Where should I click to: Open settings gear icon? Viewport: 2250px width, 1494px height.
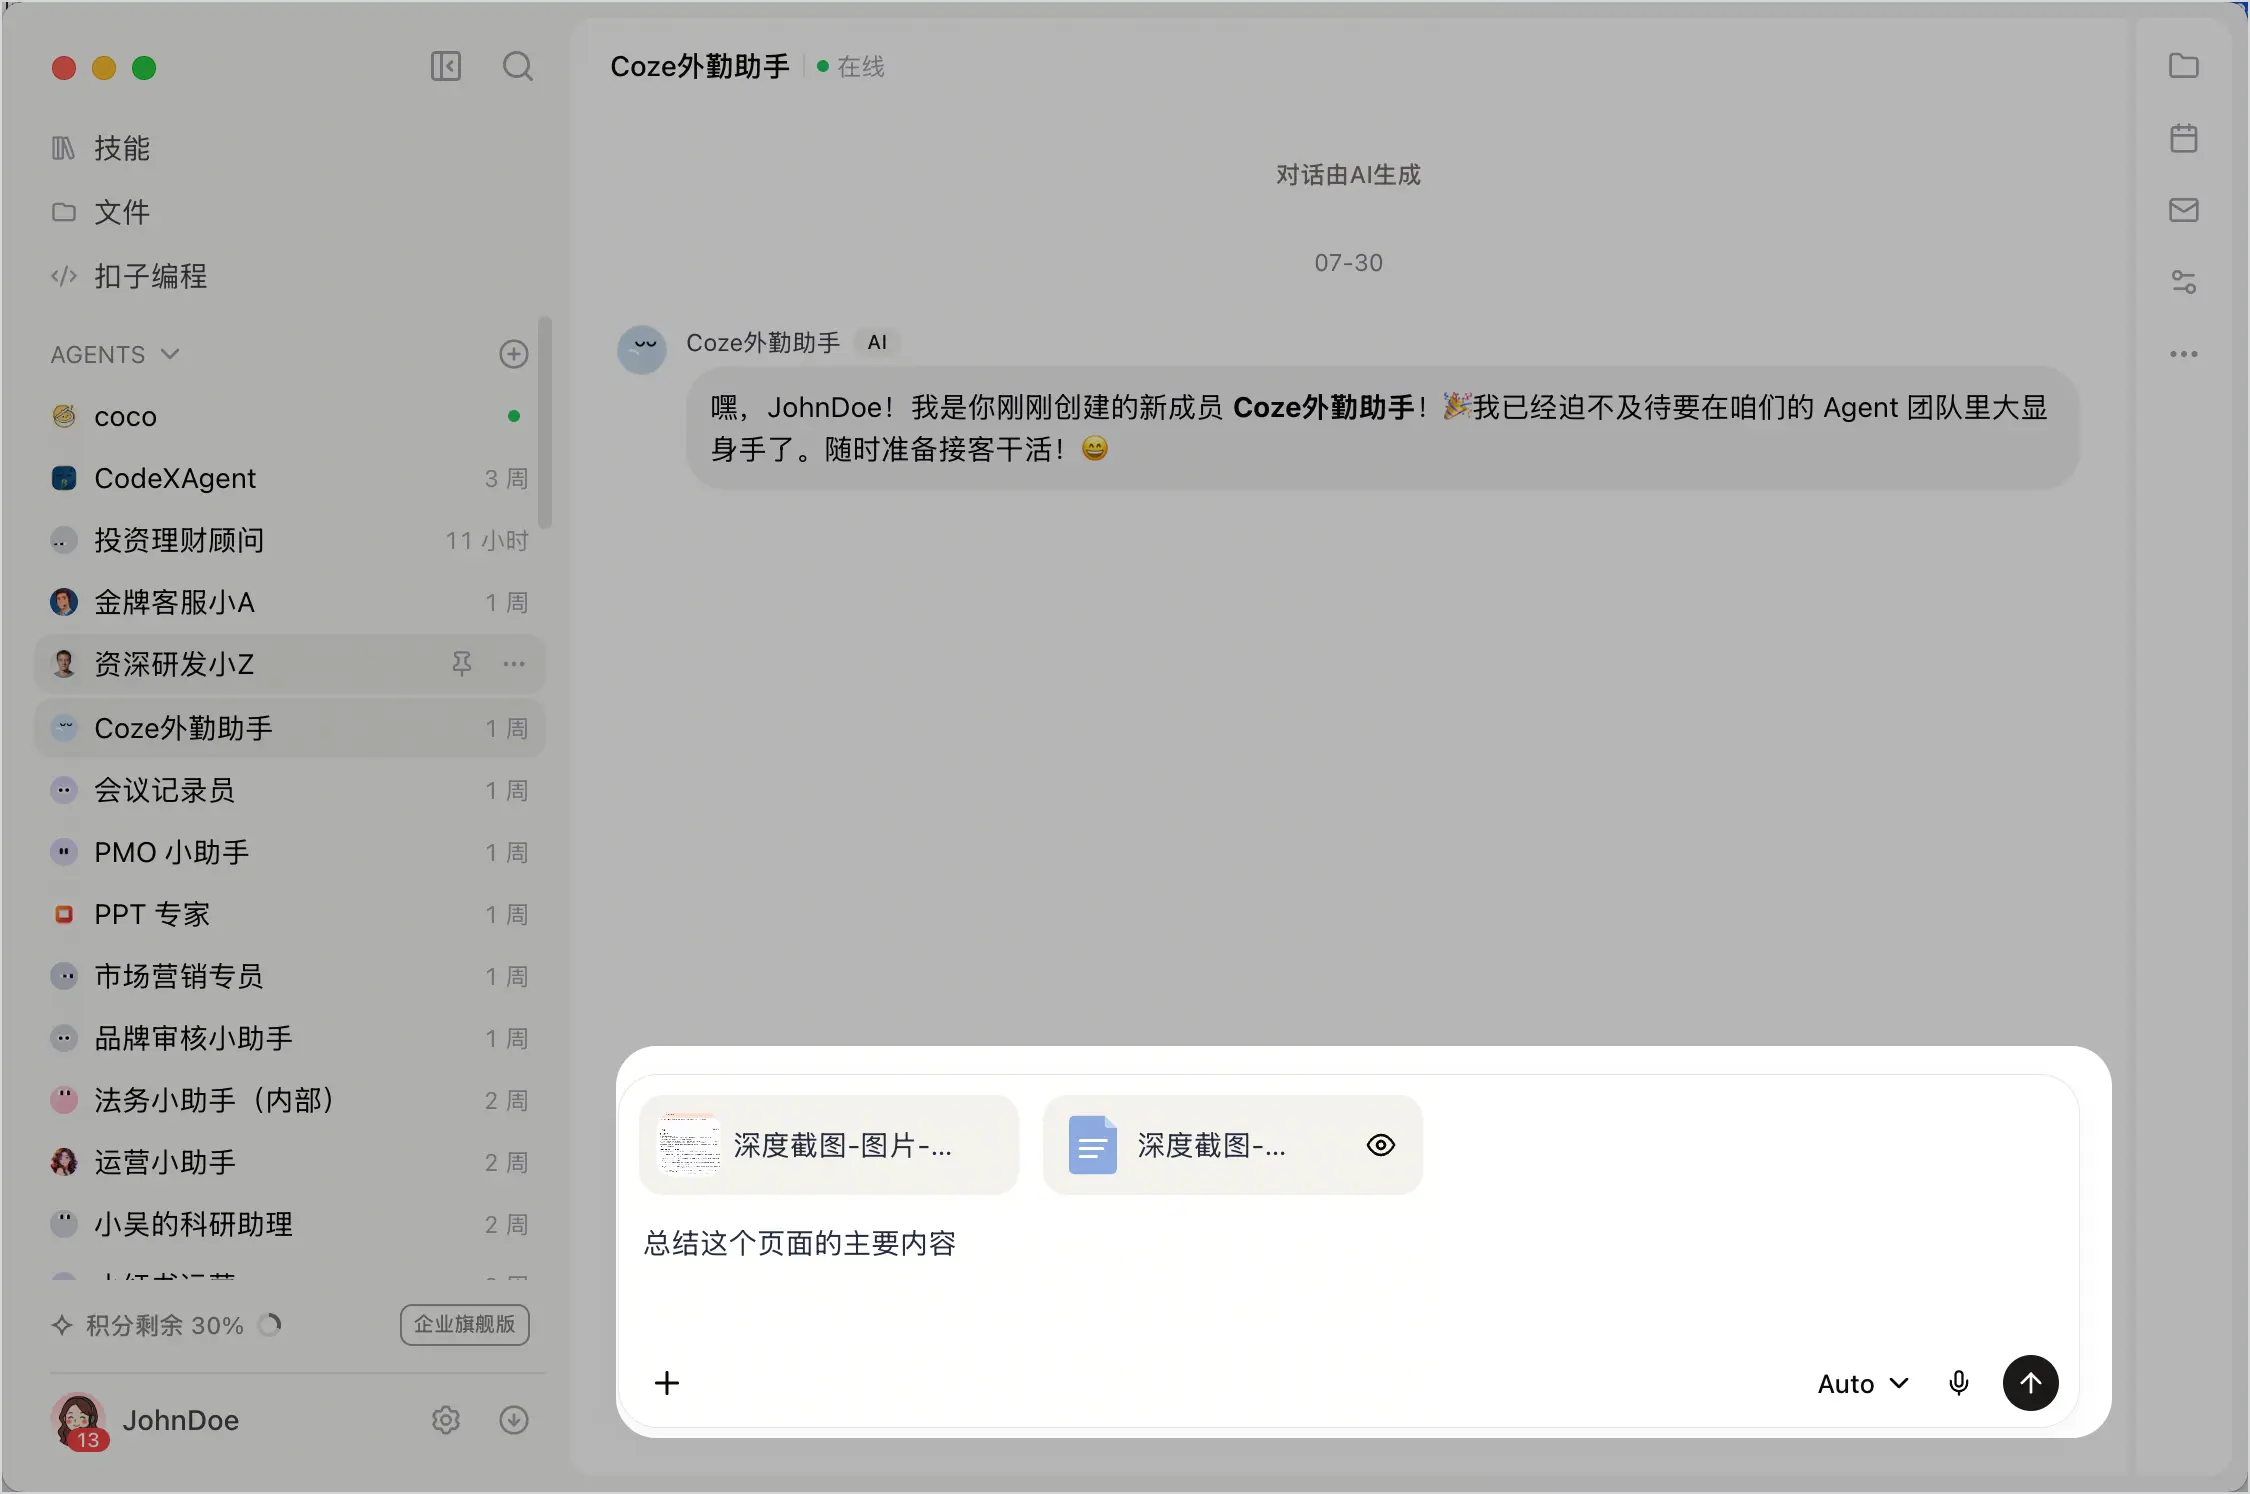coord(446,1420)
